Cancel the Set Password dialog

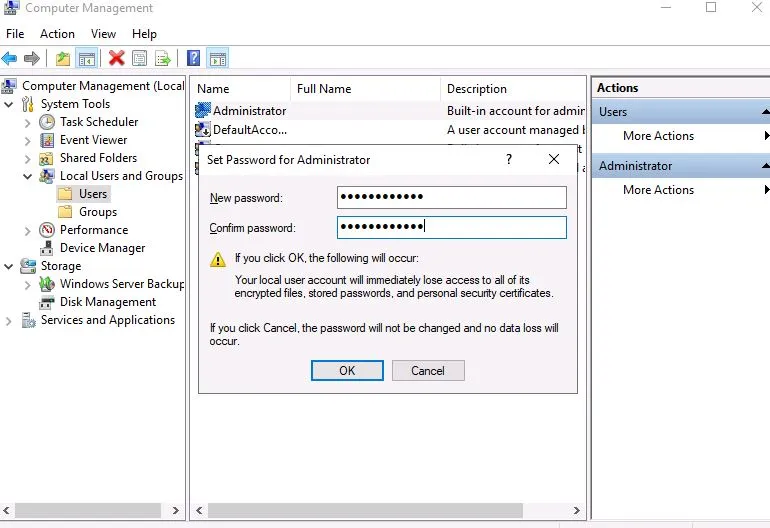click(428, 370)
